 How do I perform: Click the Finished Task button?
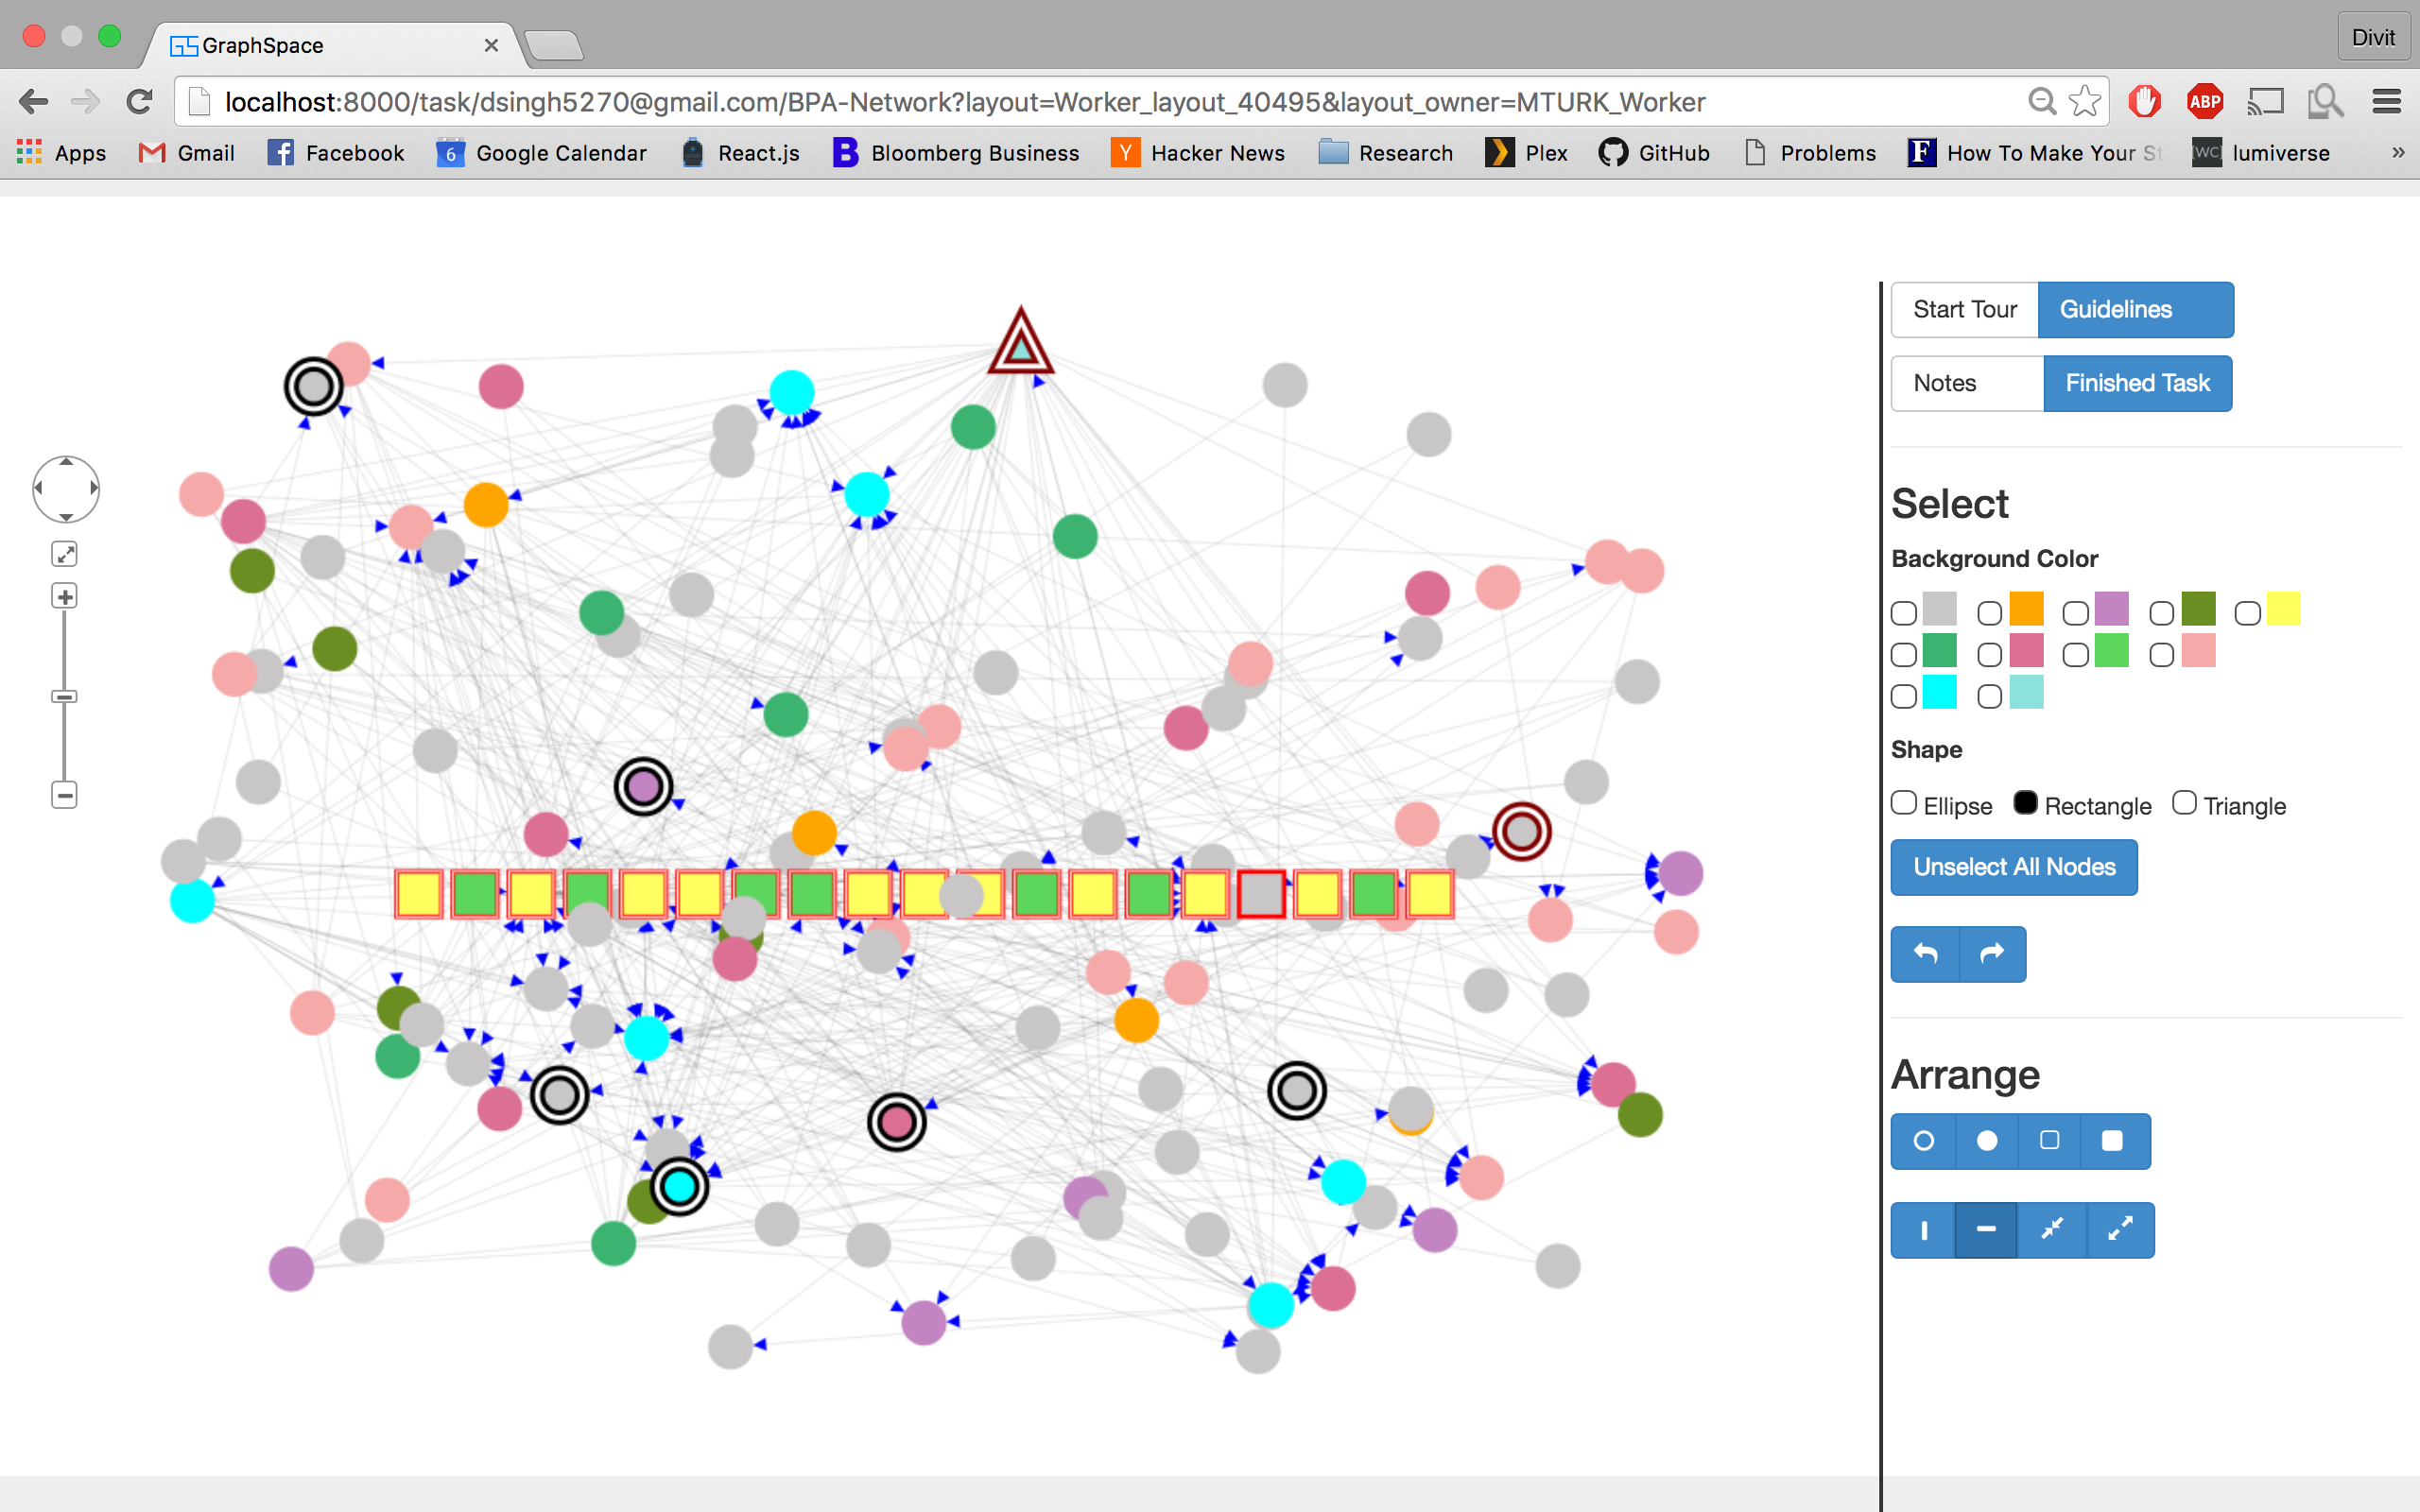click(x=2138, y=384)
